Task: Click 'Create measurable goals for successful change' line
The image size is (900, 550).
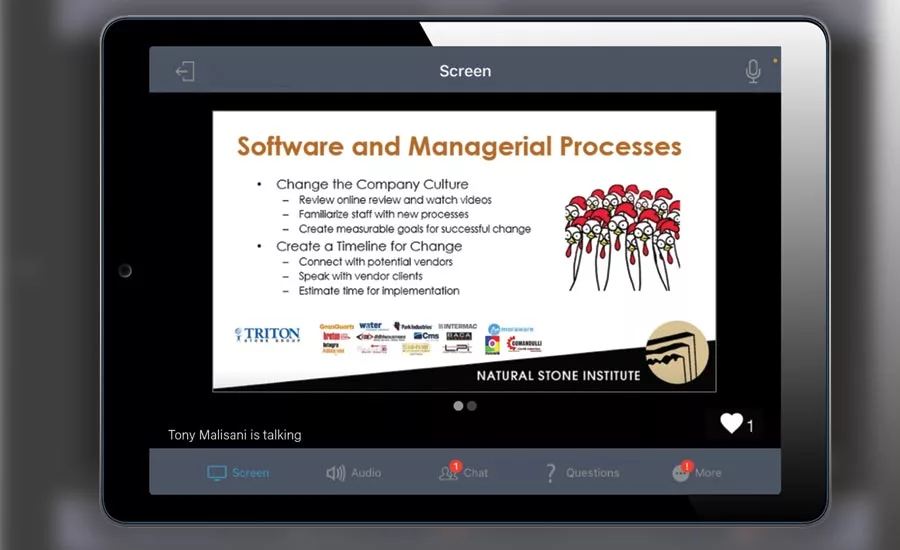Action: click(x=414, y=229)
